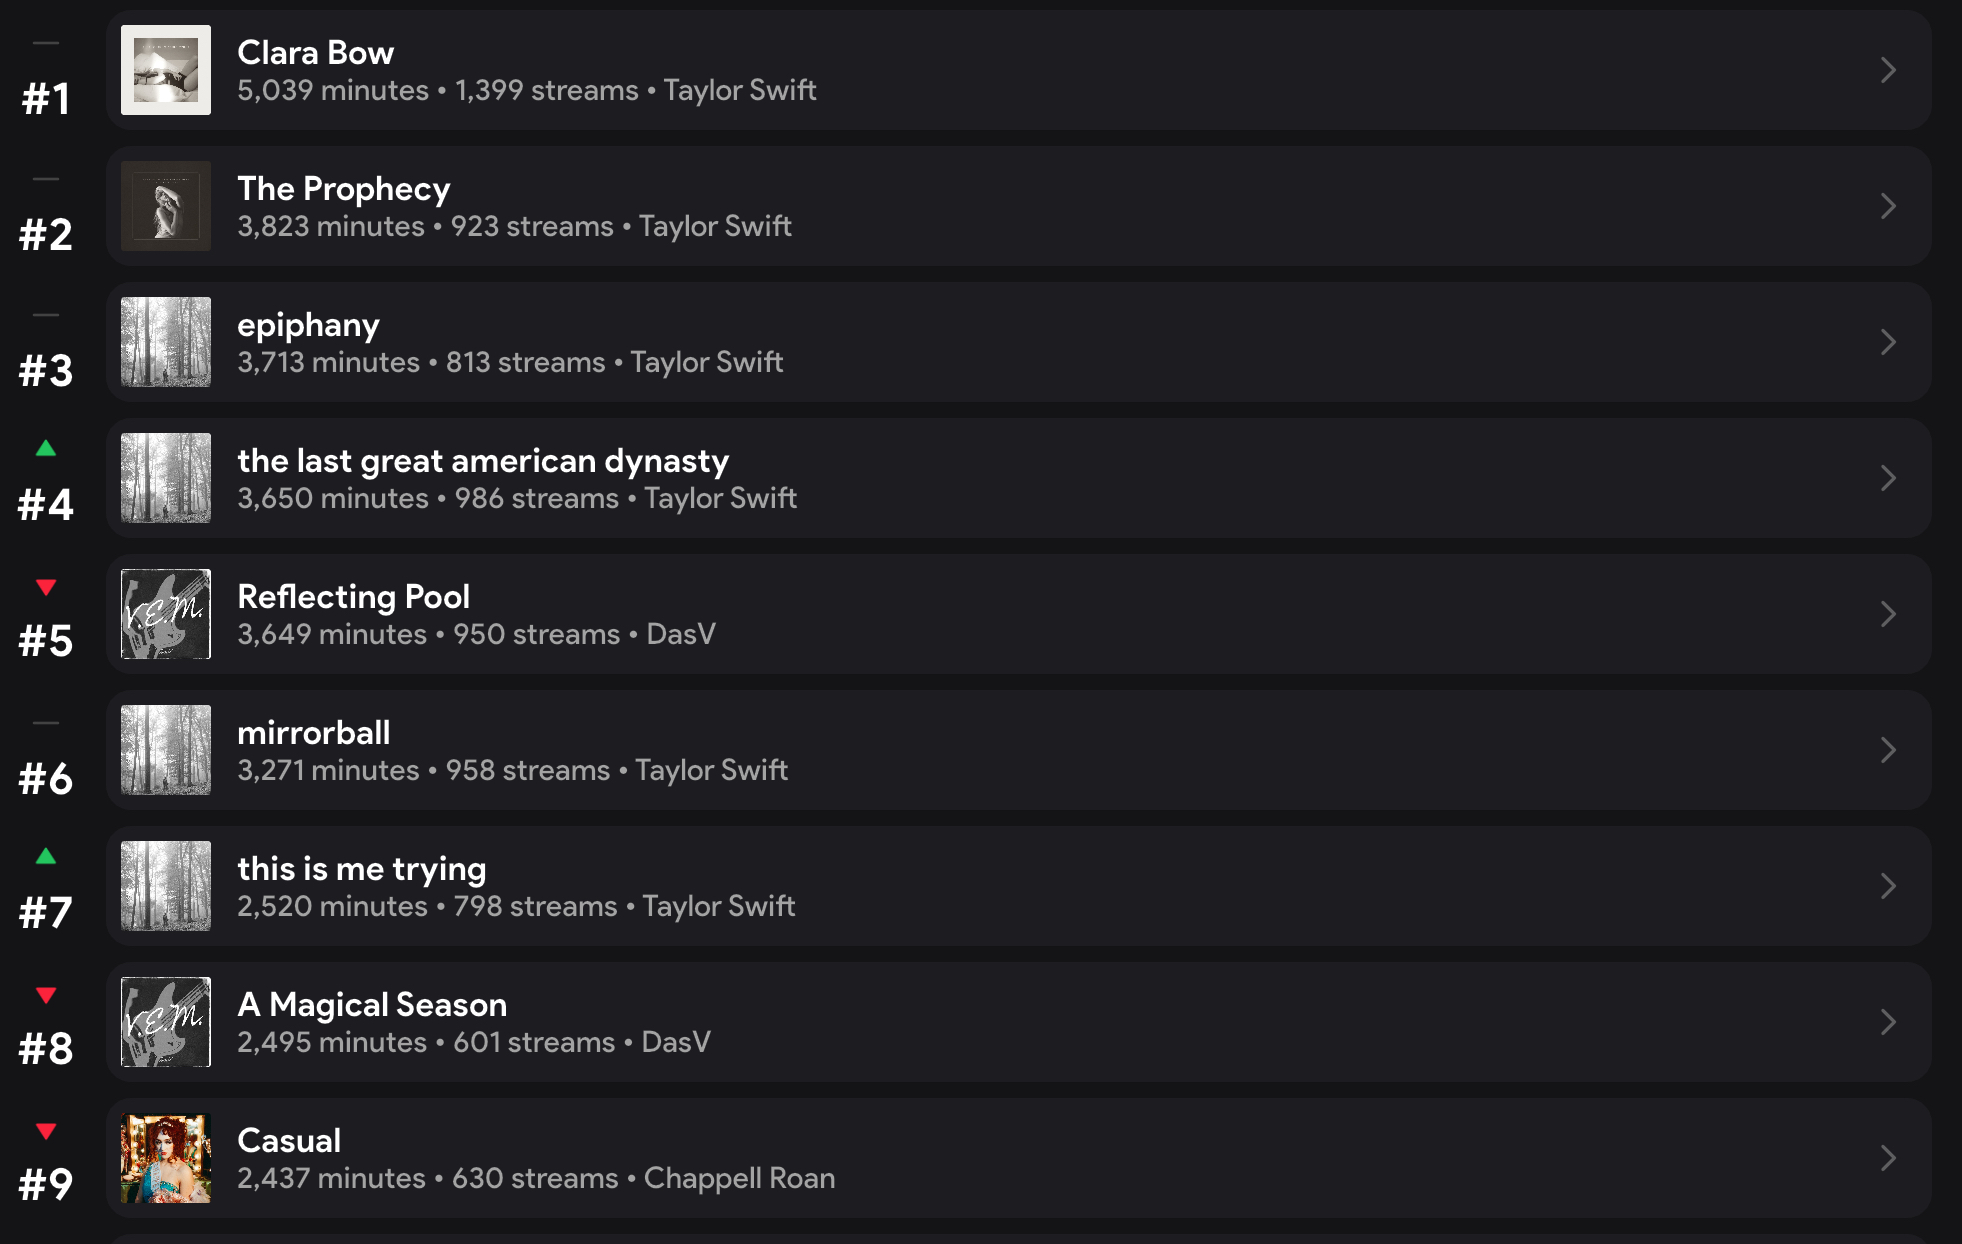Click red down arrow above rank #9
The image size is (1962, 1244).
[x=46, y=1131]
